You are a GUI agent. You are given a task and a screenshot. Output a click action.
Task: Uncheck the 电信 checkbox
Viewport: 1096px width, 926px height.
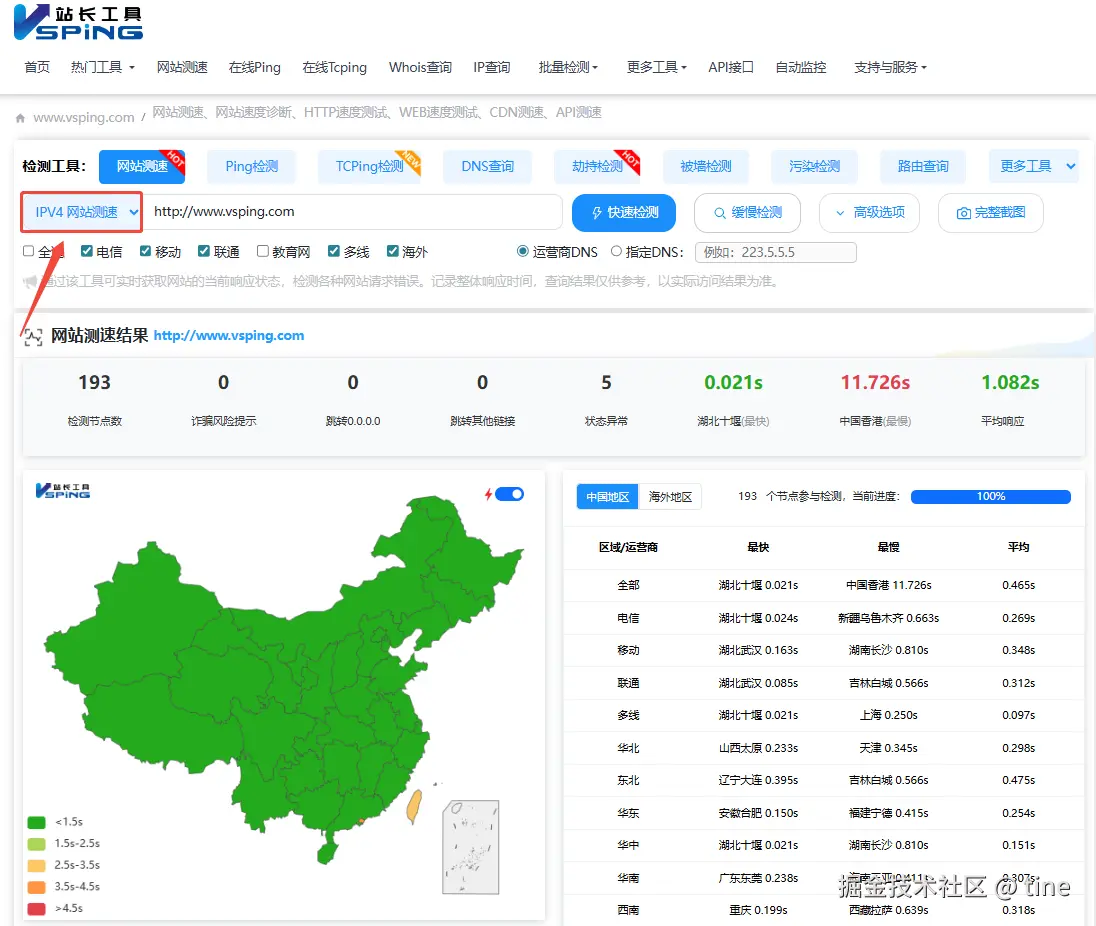pos(87,251)
